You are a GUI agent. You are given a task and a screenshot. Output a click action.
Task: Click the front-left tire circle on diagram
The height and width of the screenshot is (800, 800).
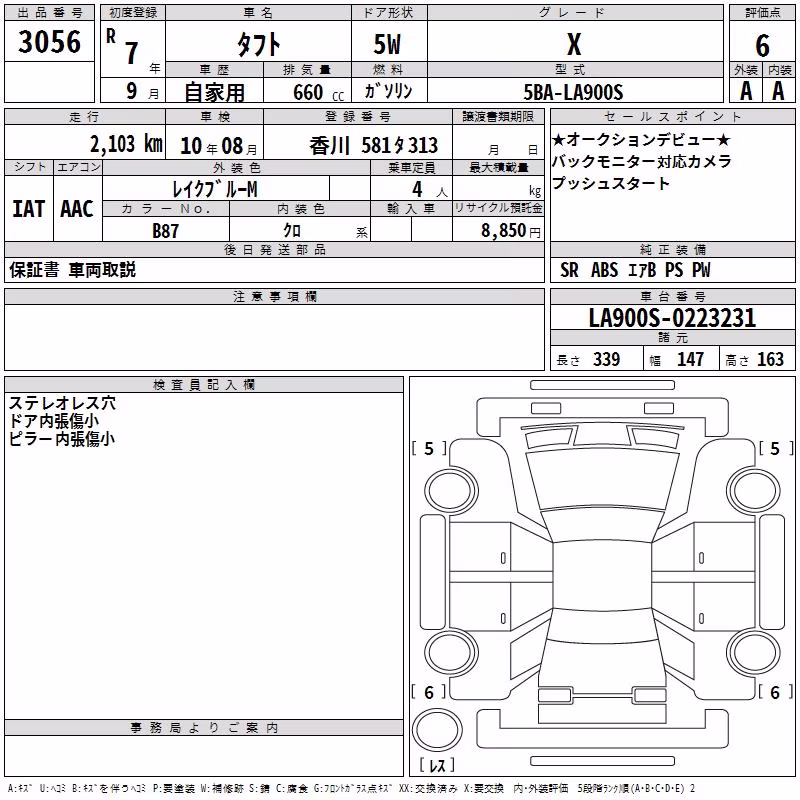(x=451, y=492)
